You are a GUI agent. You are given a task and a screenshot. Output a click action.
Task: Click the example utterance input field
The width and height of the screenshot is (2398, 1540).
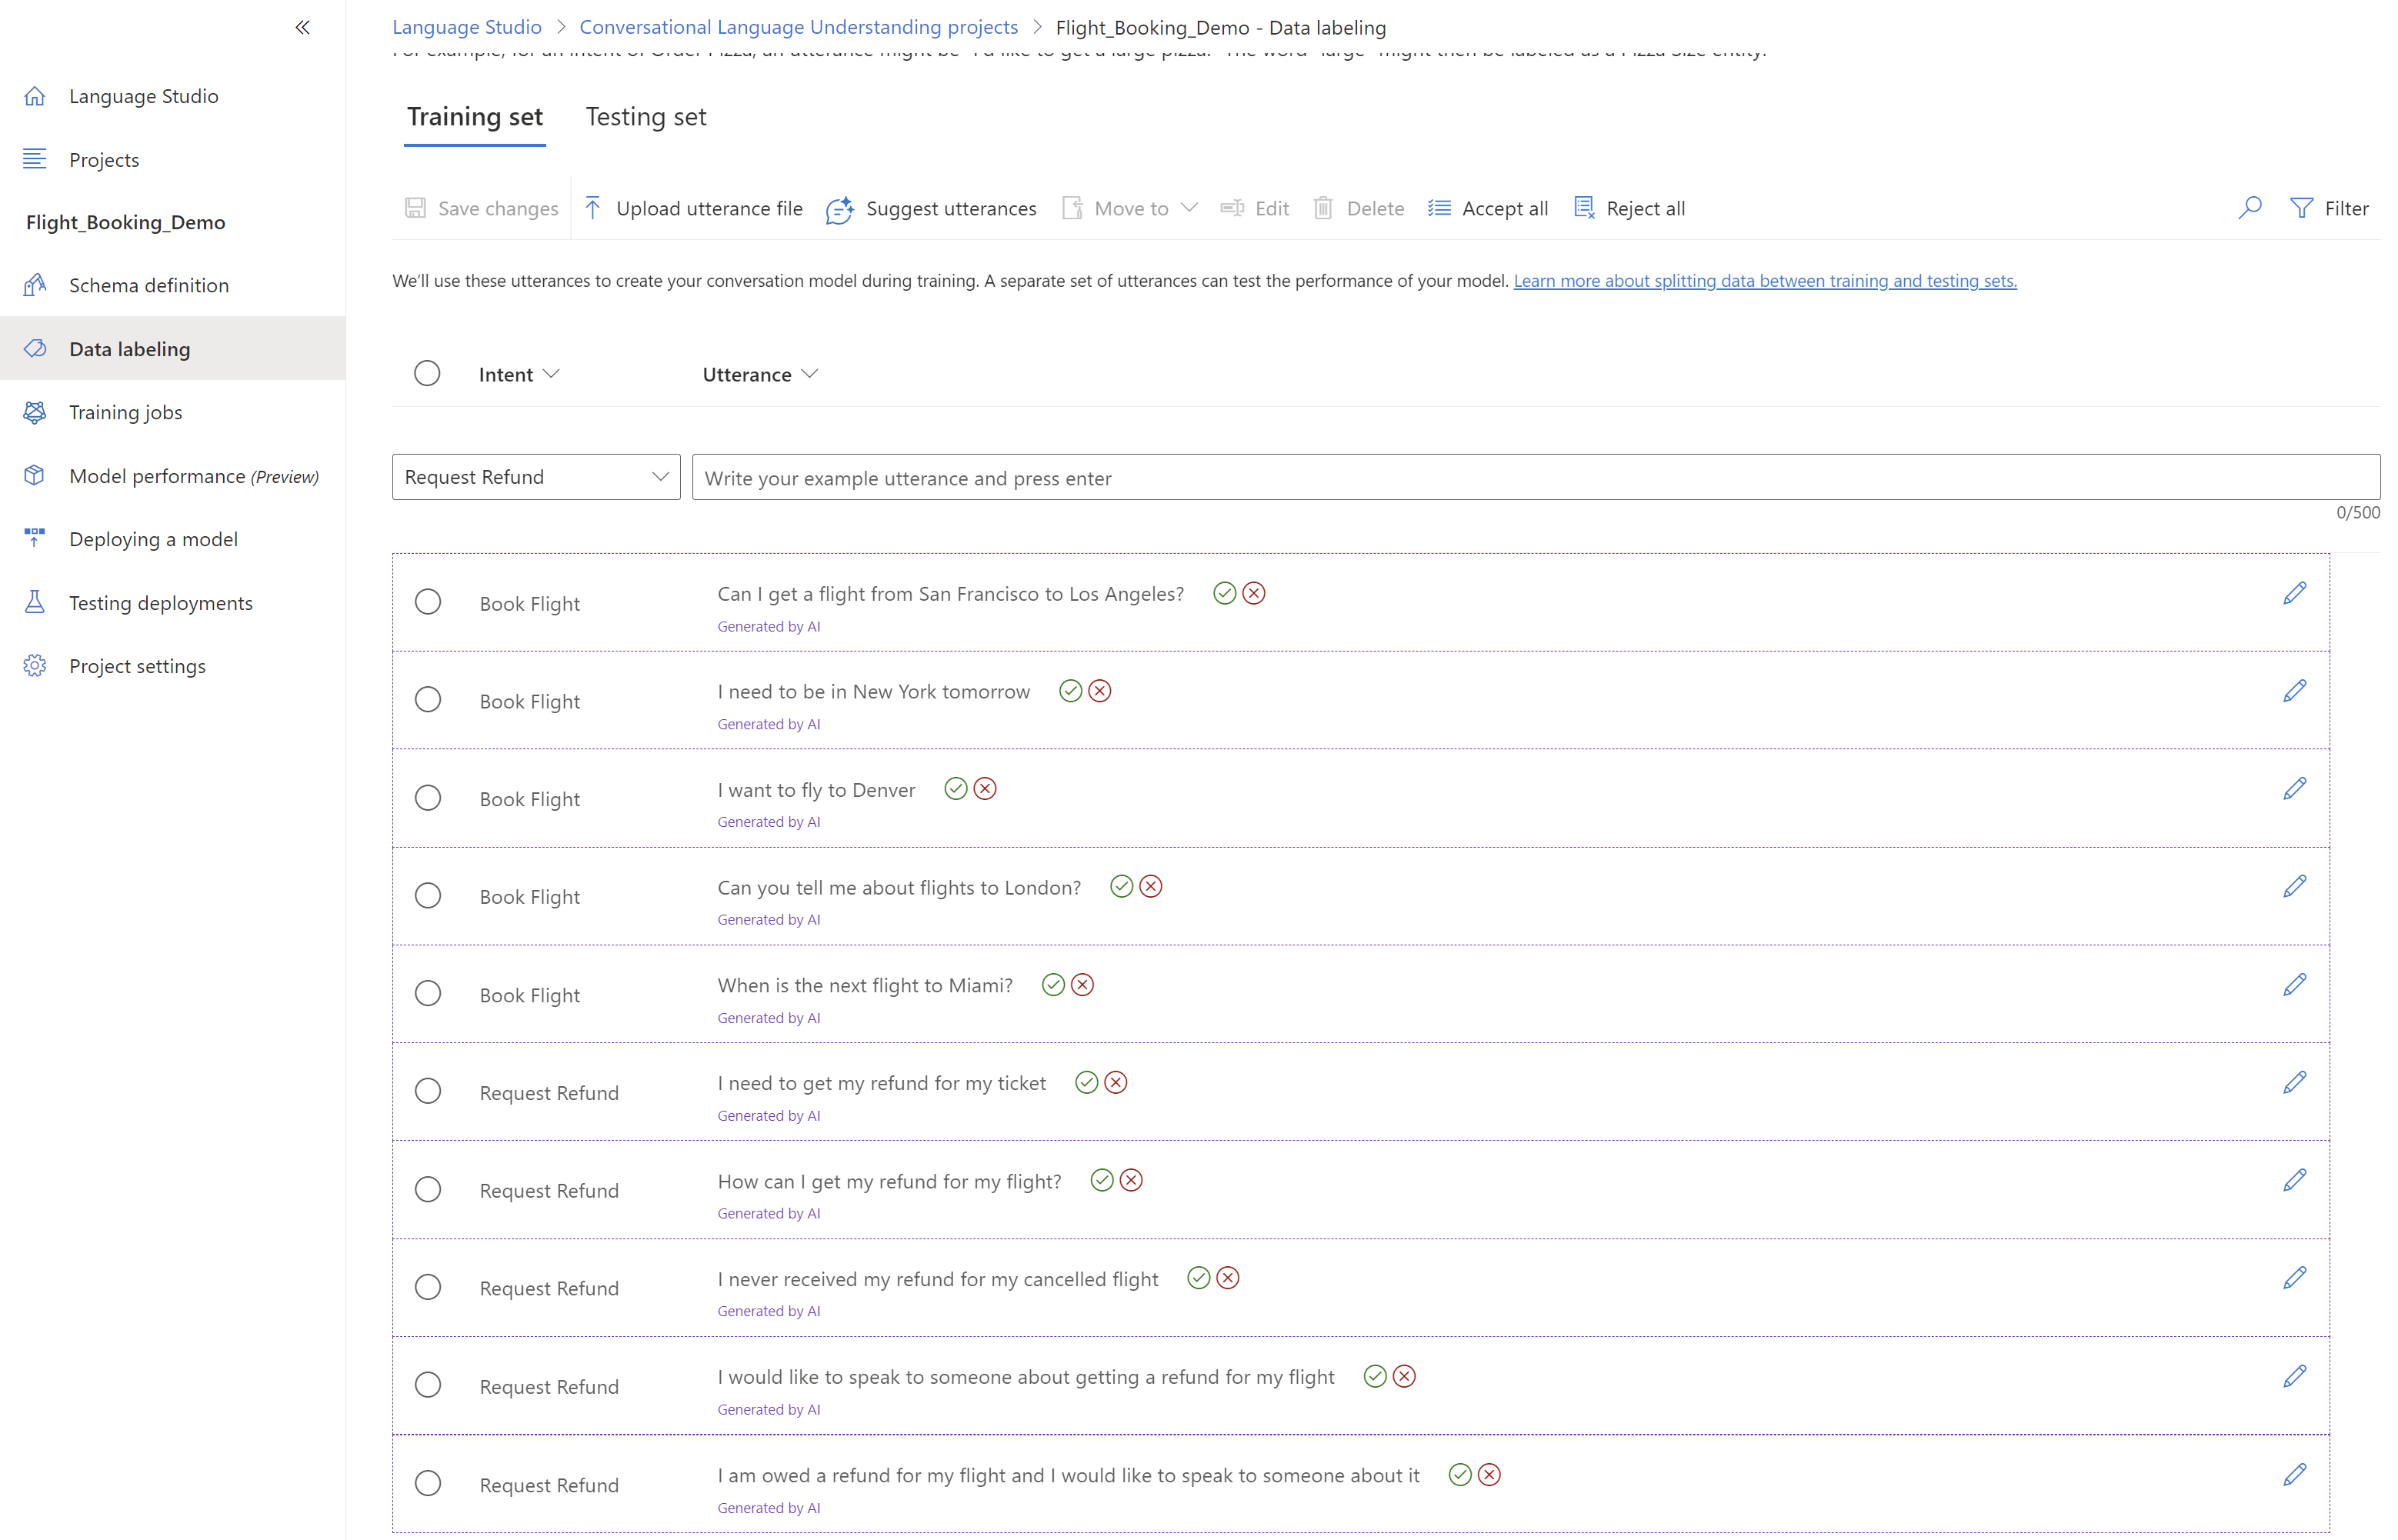[1535, 478]
